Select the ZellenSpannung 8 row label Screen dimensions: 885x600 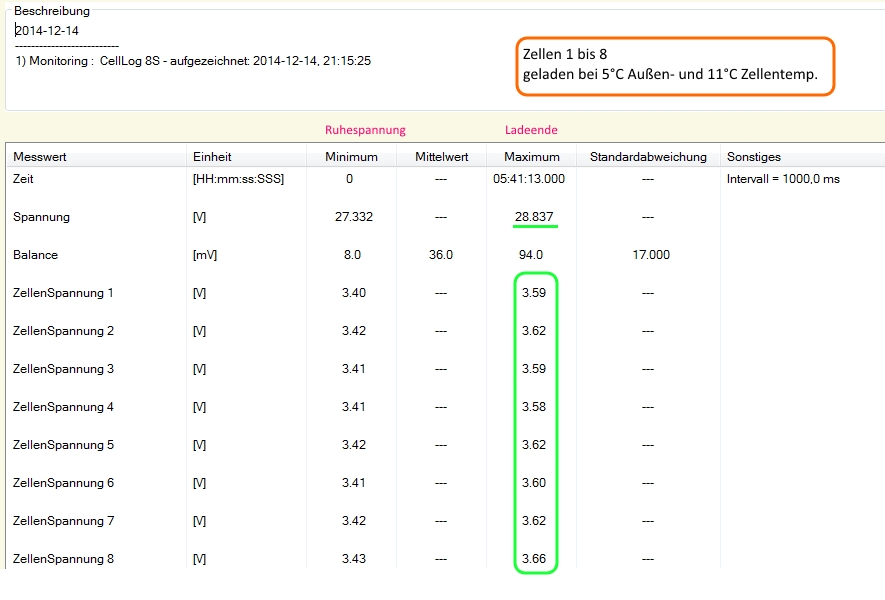(x=63, y=559)
